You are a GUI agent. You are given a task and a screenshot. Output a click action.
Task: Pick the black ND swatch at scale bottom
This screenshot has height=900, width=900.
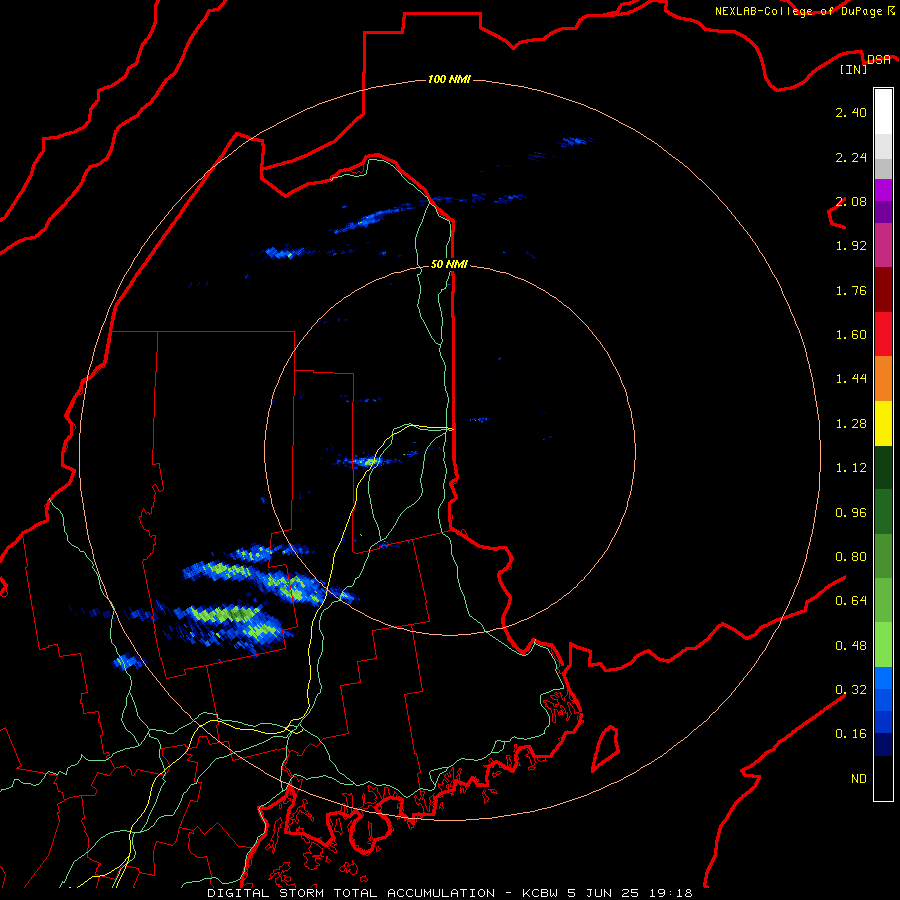(x=883, y=778)
